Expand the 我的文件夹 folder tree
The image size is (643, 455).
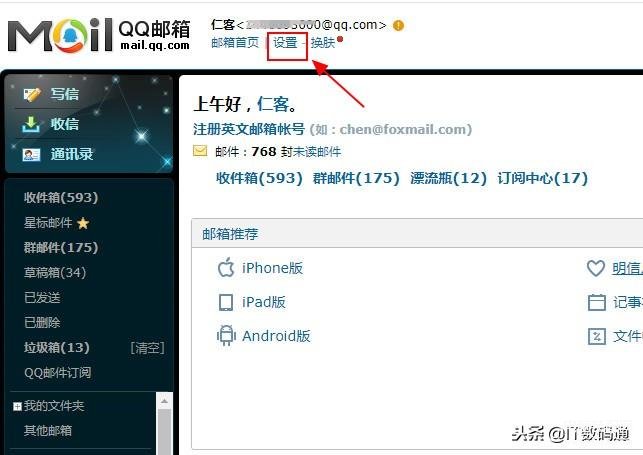pos(17,406)
